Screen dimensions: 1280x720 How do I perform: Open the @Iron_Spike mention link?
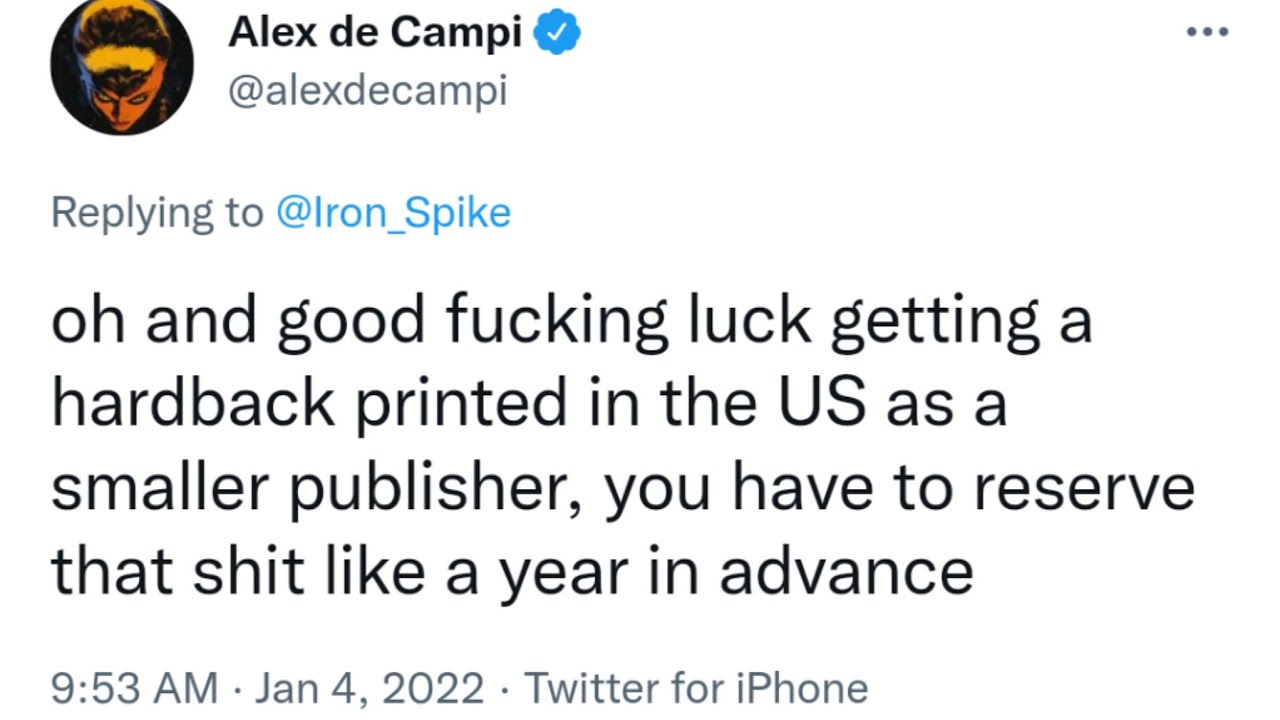tap(392, 213)
